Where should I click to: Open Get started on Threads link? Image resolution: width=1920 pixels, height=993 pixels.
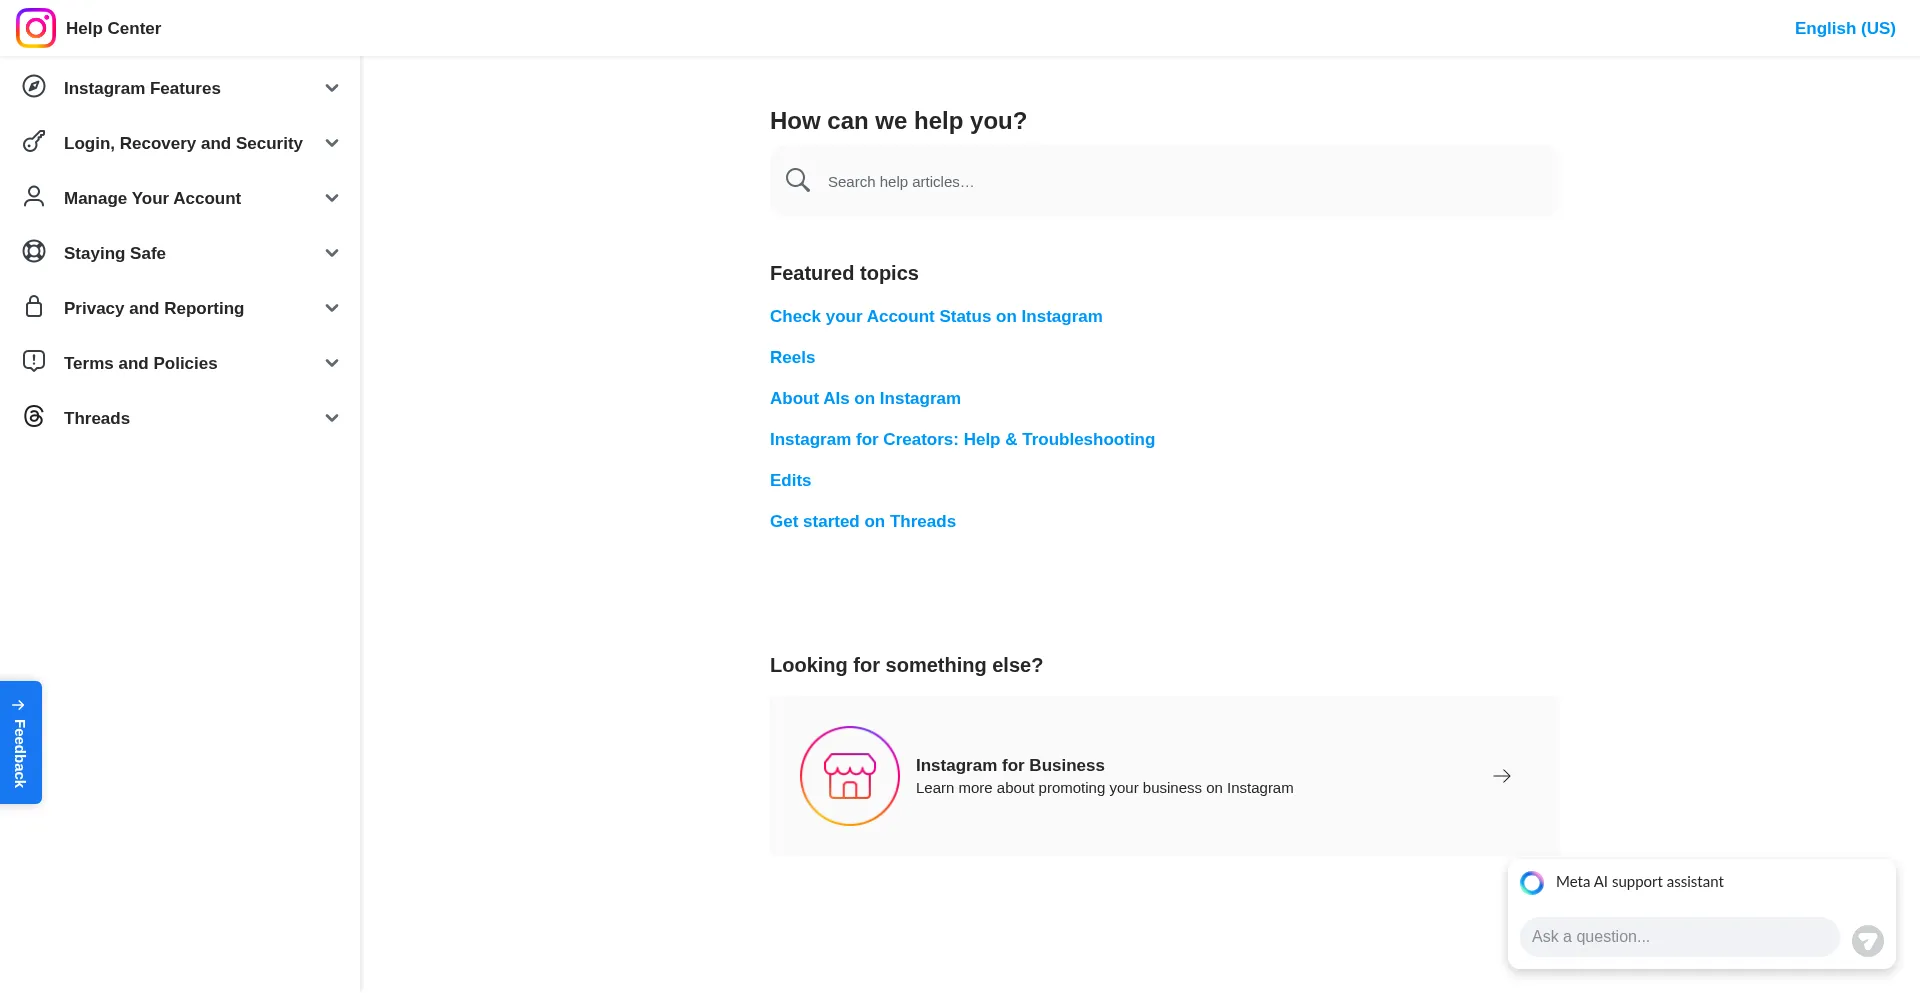[x=863, y=521]
